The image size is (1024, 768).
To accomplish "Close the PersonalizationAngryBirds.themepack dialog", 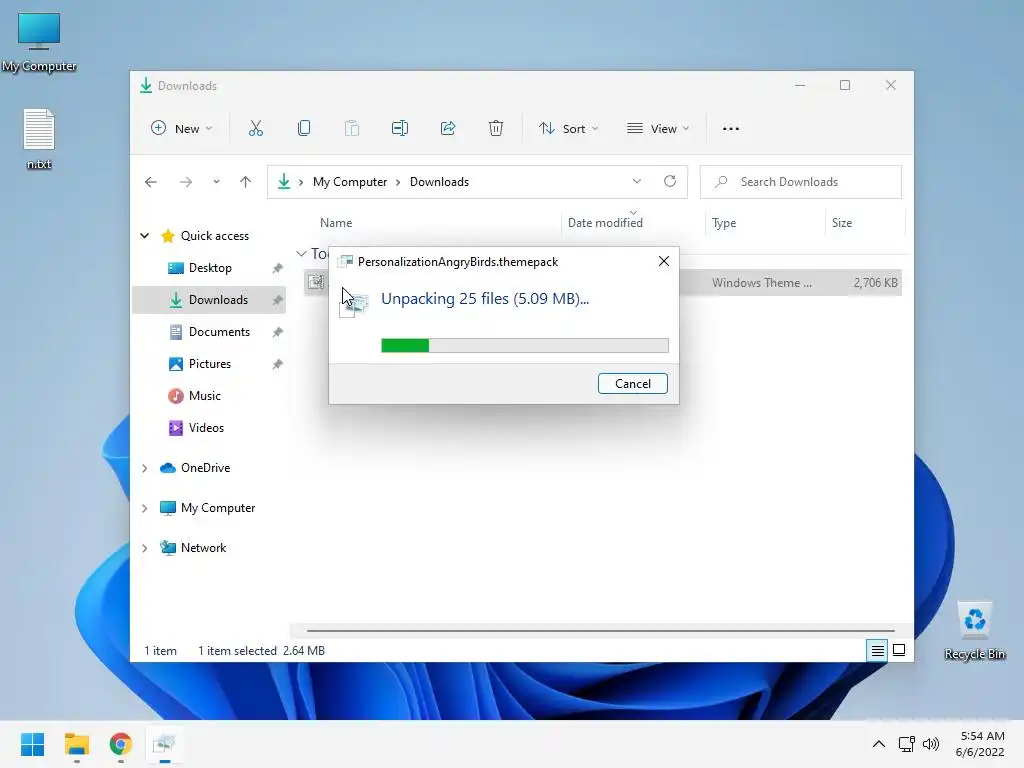I will (x=664, y=261).
